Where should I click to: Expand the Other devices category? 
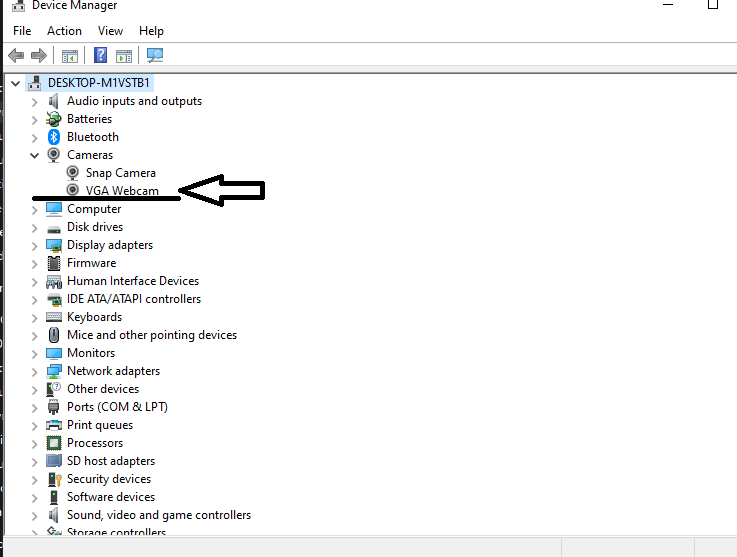pyautogui.click(x=34, y=390)
